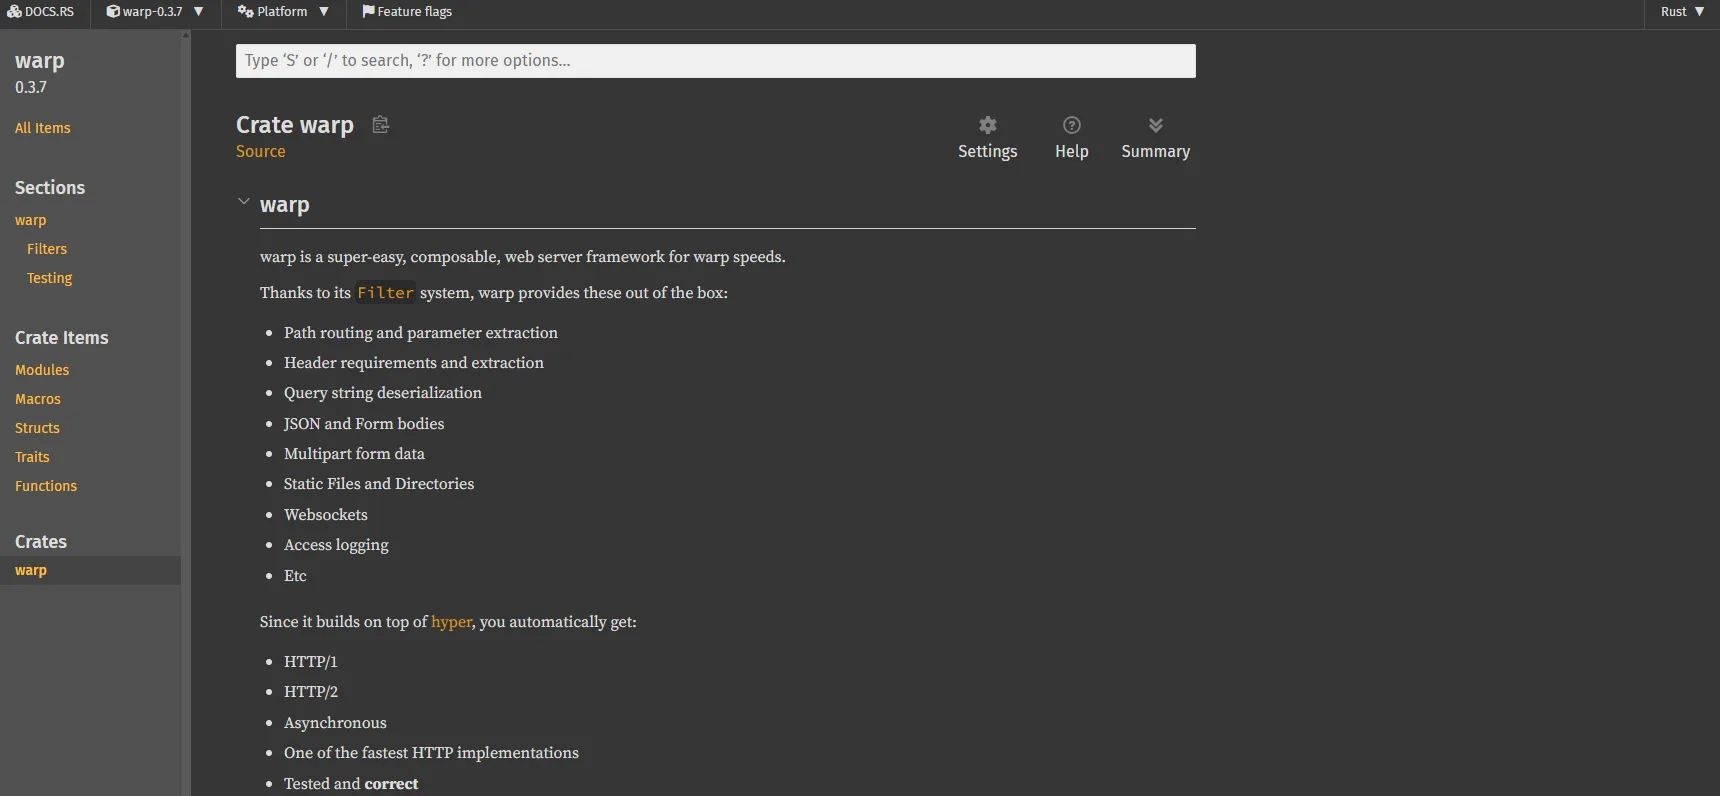
Task: Go to the warp section in Sections
Action: coord(31,220)
